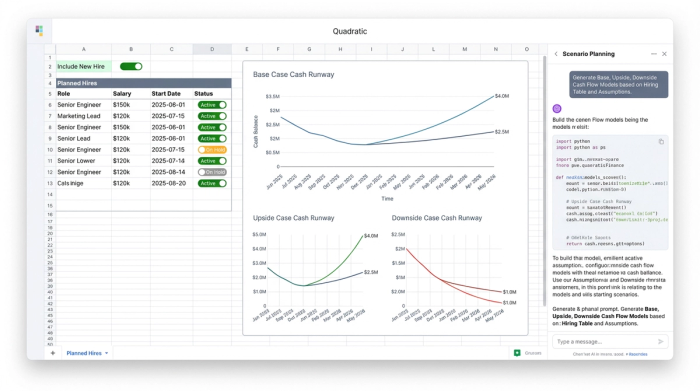
Task: Copy the Python code block
Action: 661,141
